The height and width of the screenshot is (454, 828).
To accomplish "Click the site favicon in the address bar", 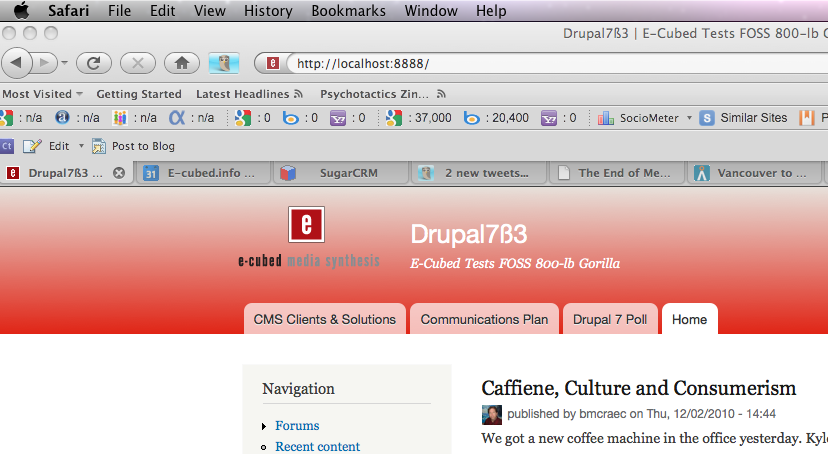I will tap(272, 63).
